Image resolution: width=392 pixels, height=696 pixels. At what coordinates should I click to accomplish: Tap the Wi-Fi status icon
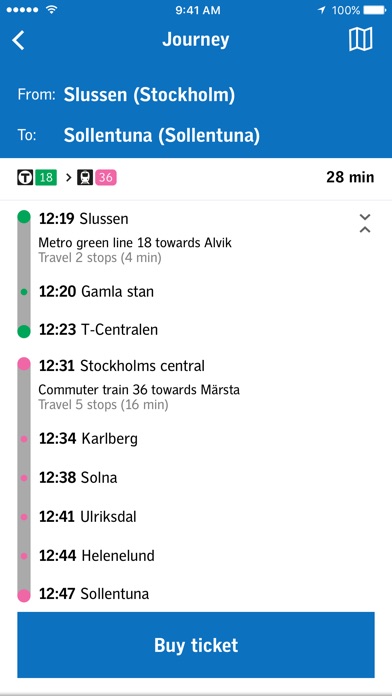click(52, 10)
